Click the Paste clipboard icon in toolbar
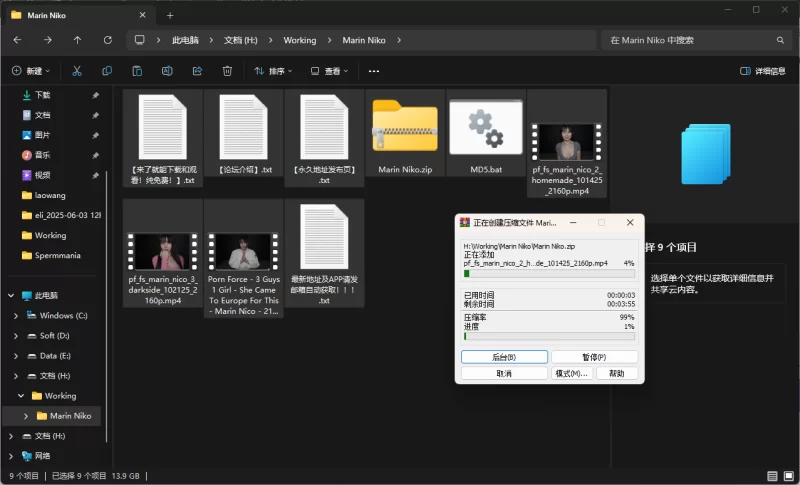Viewport: 800px width, 485px height. click(137, 71)
